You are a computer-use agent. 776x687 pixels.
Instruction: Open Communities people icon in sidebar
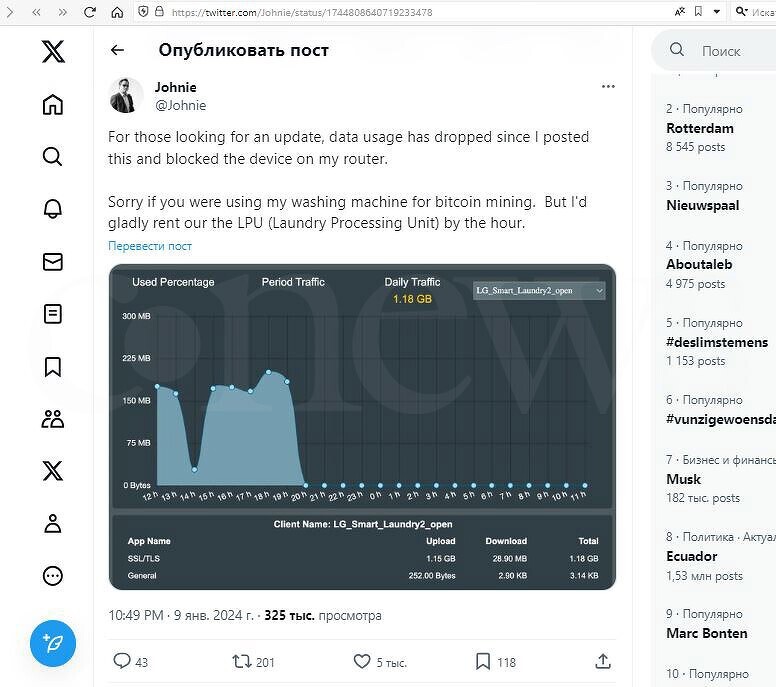(53, 419)
